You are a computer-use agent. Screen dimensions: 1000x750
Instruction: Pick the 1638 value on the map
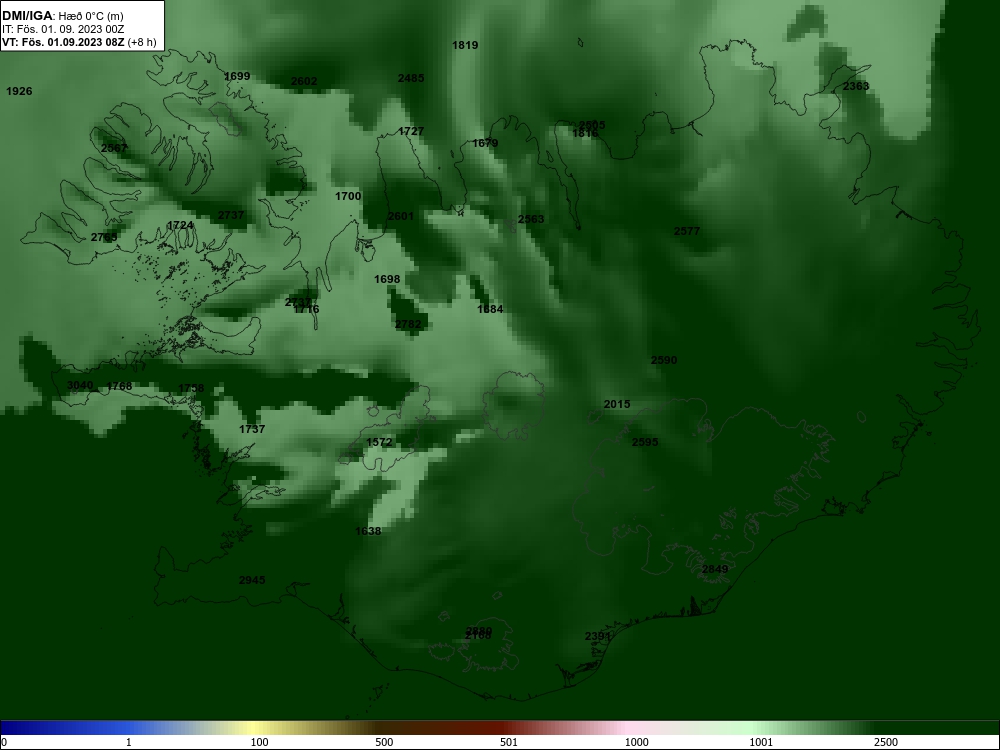click(x=368, y=531)
